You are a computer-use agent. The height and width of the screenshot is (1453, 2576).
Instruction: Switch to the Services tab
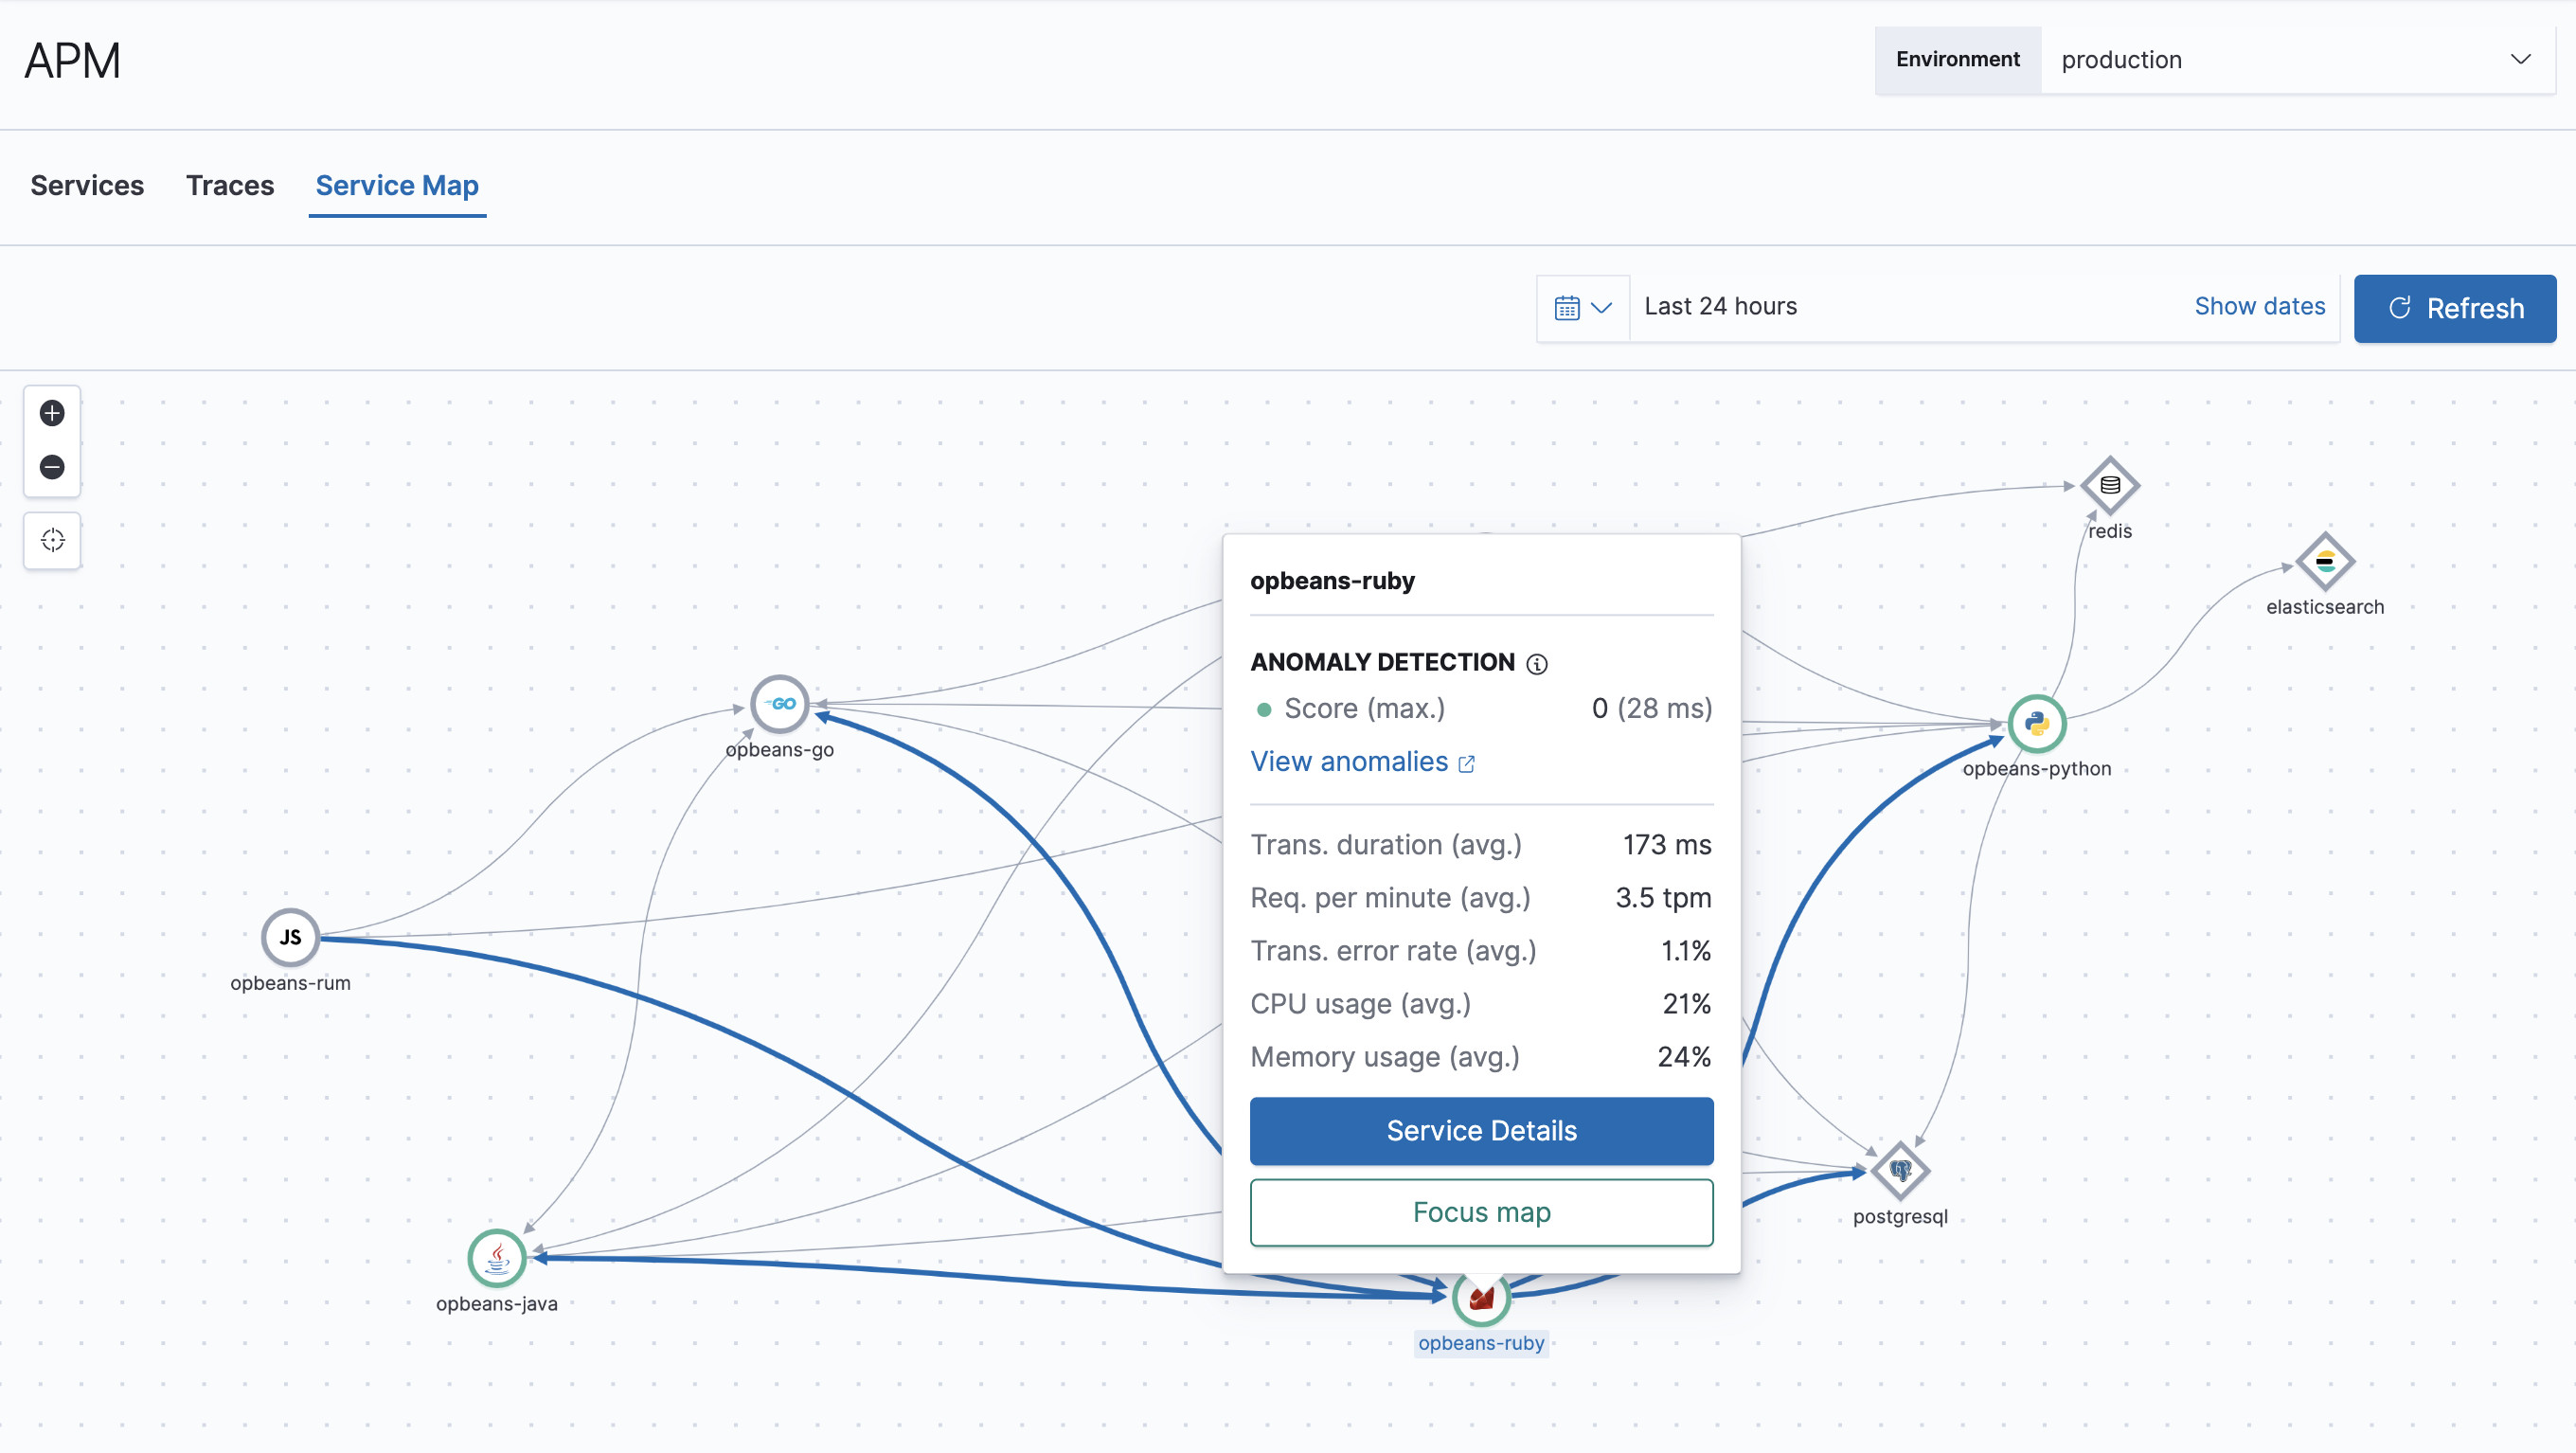coord(87,186)
